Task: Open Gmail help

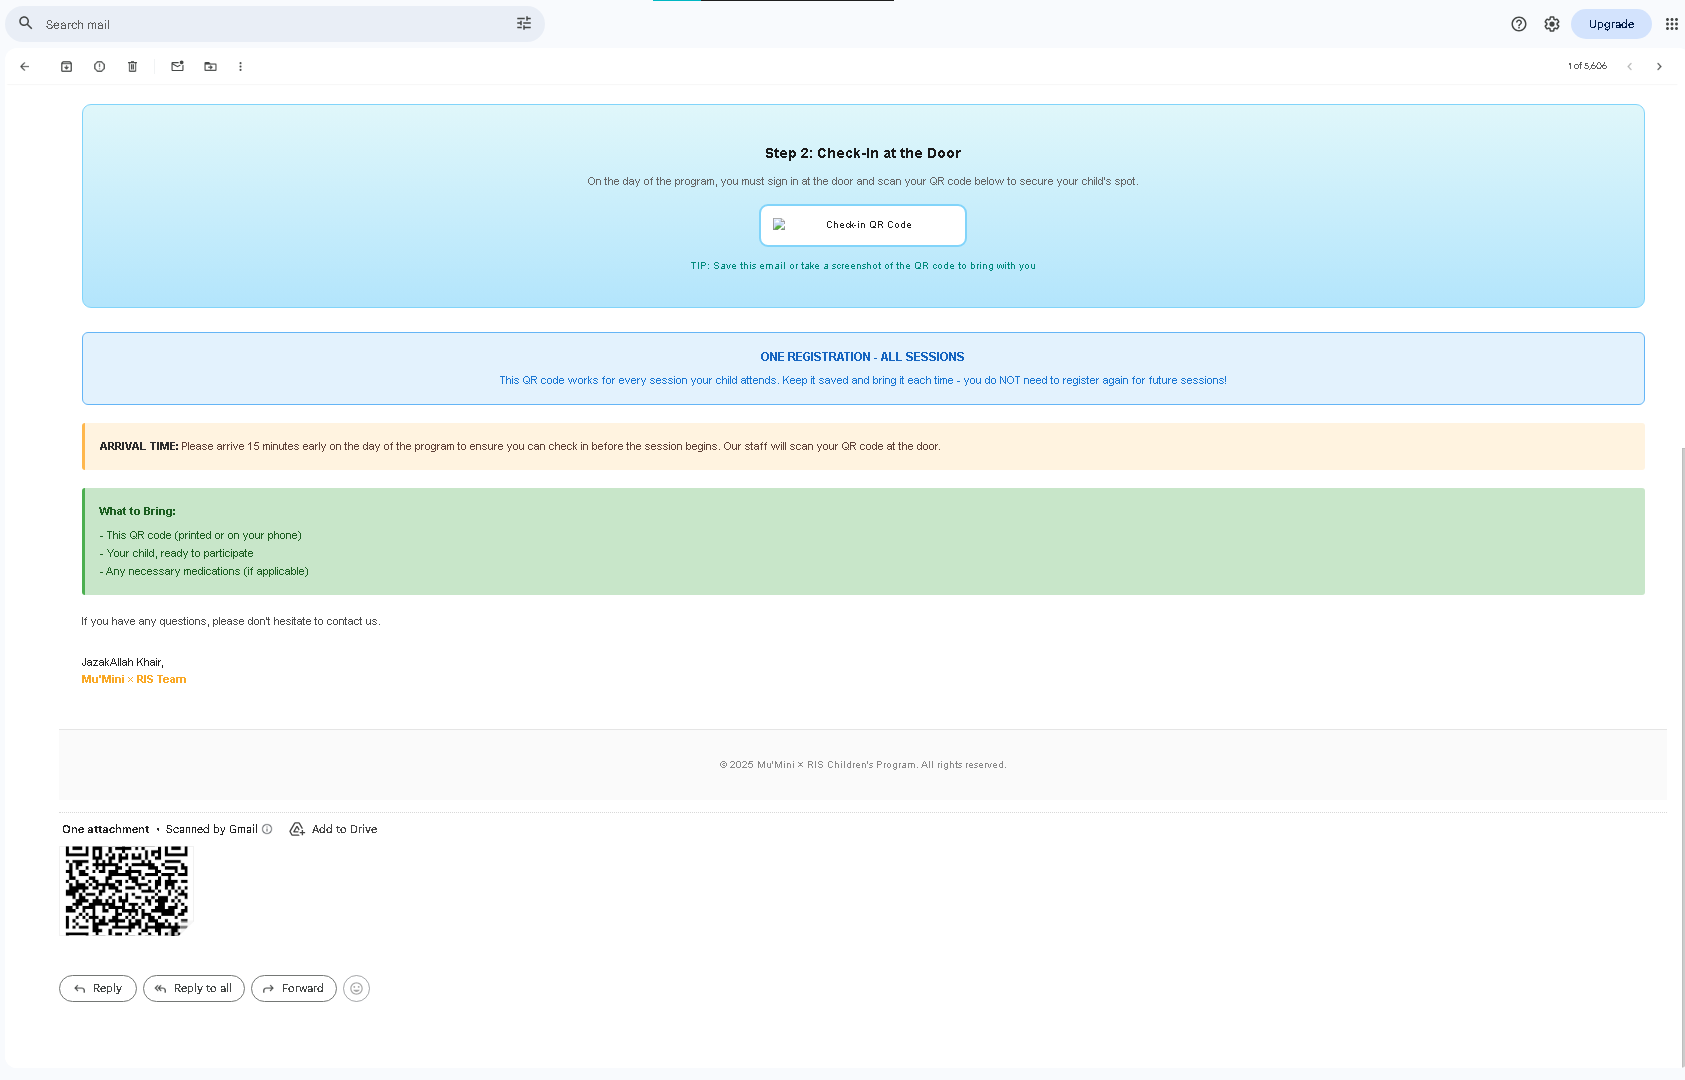Action: click(1519, 23)
